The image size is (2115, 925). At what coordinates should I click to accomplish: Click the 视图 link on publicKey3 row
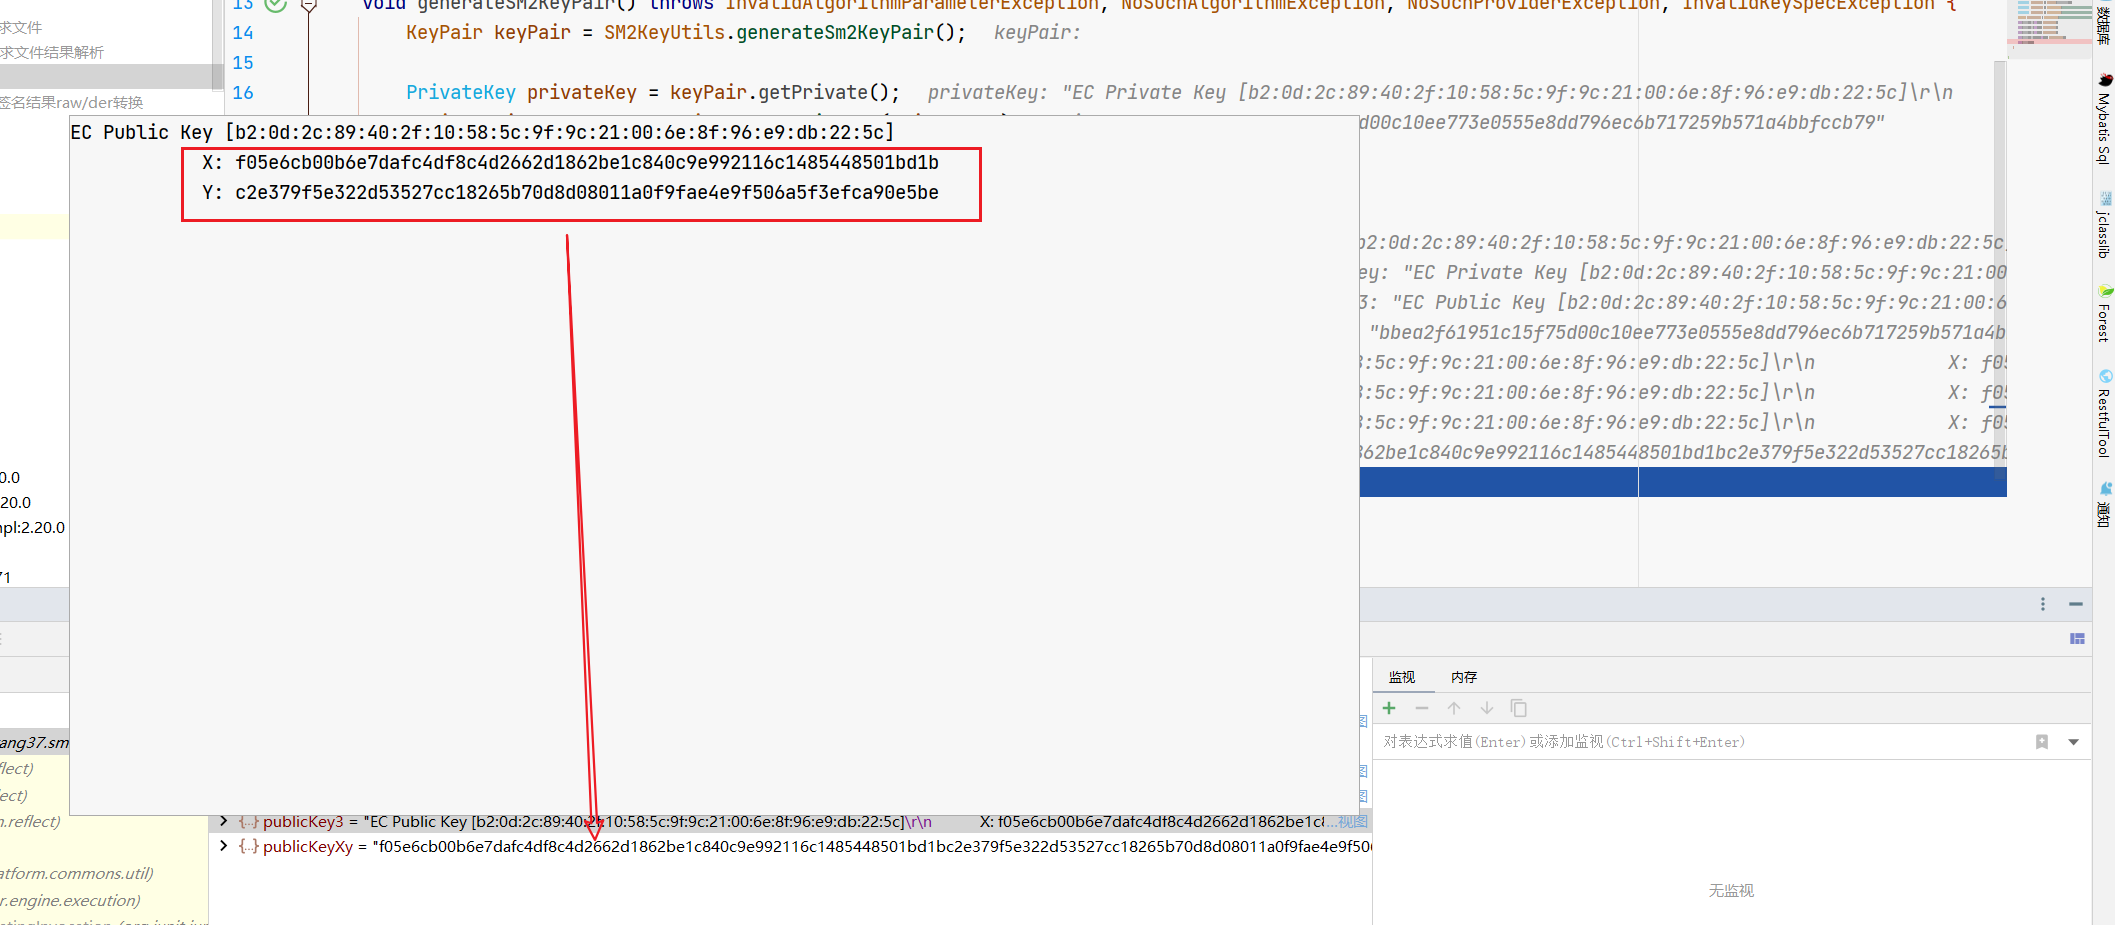pyautogui.click(x=1353, y=821)
